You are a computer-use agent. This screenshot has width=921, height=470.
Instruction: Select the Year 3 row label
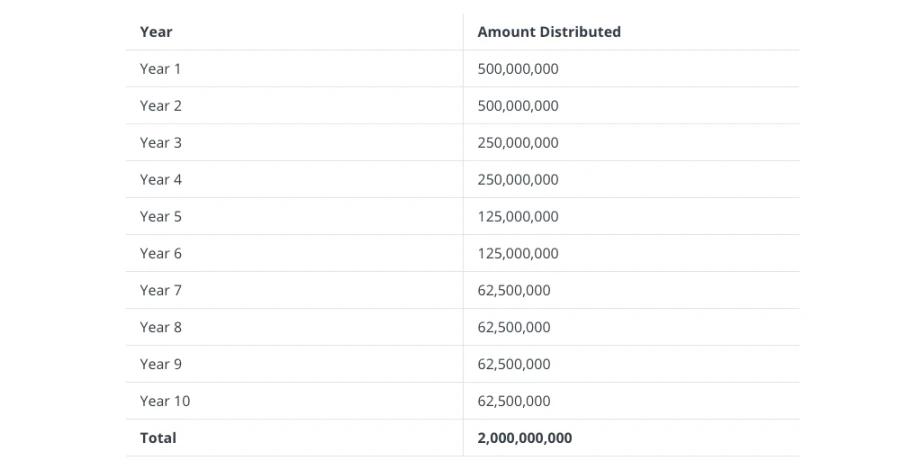161,143
